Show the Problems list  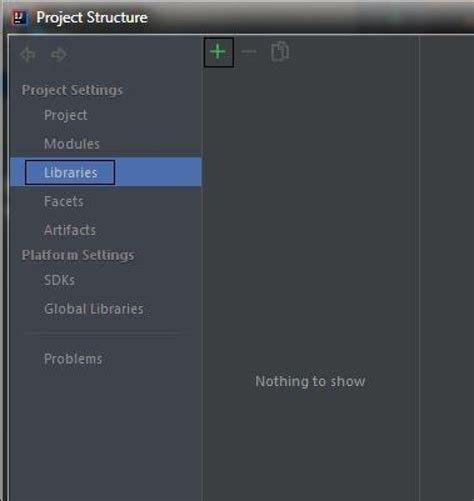[73, 359]
